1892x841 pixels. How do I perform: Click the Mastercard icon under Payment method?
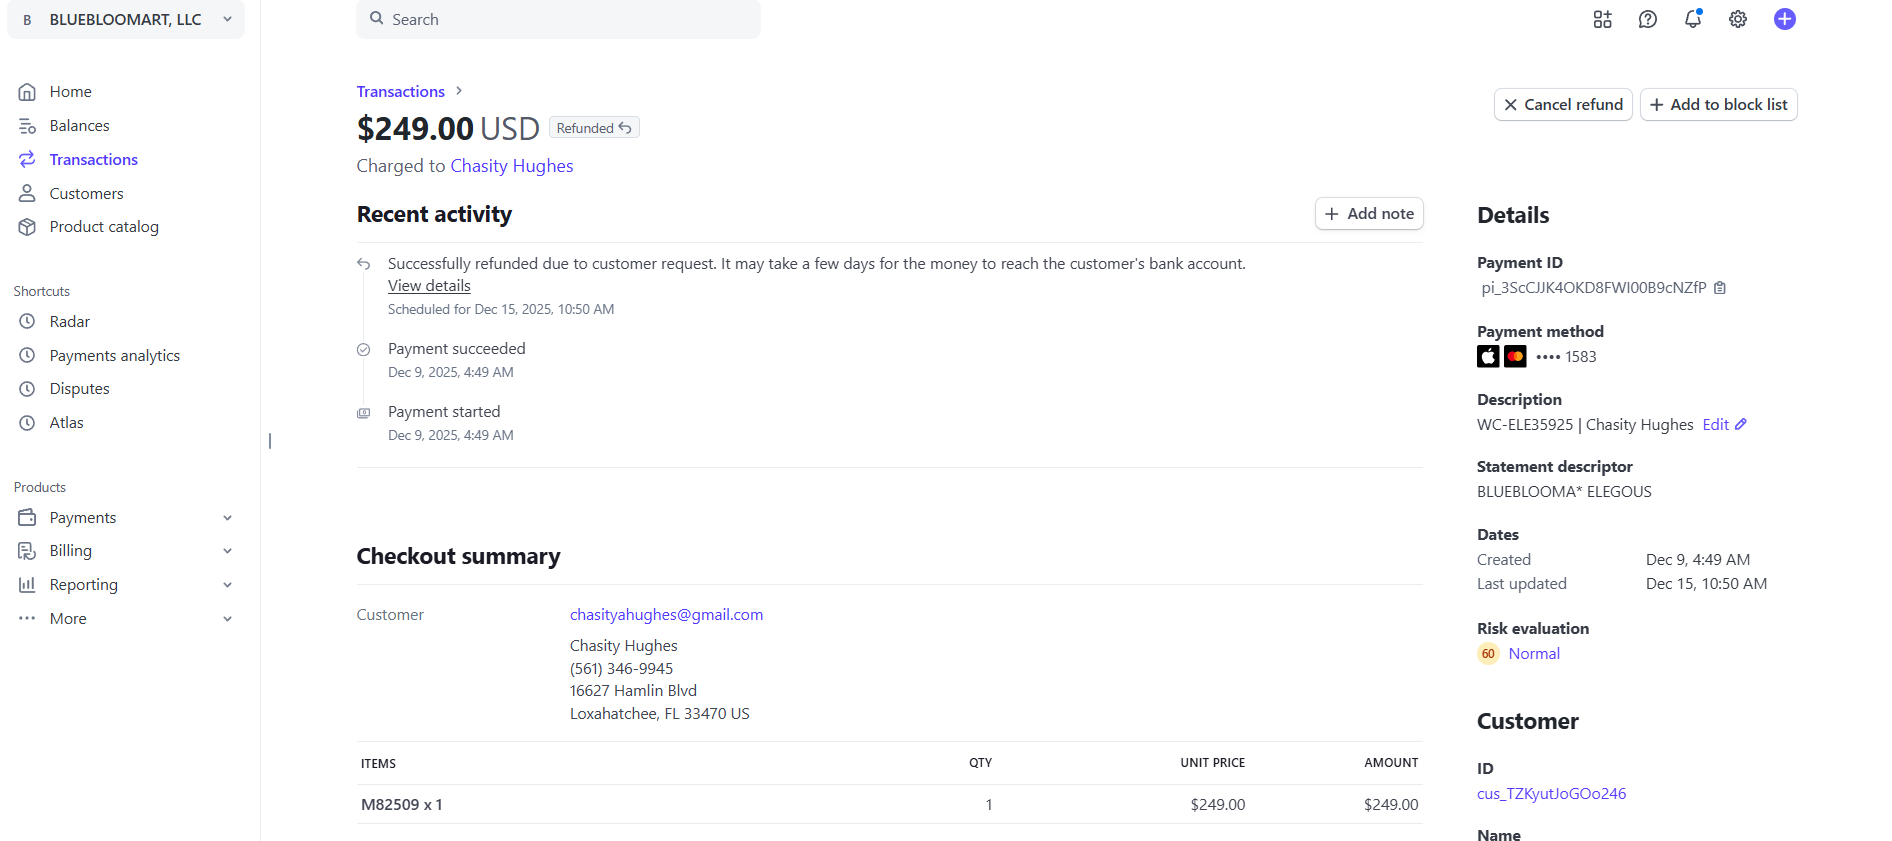point(1515,357)
